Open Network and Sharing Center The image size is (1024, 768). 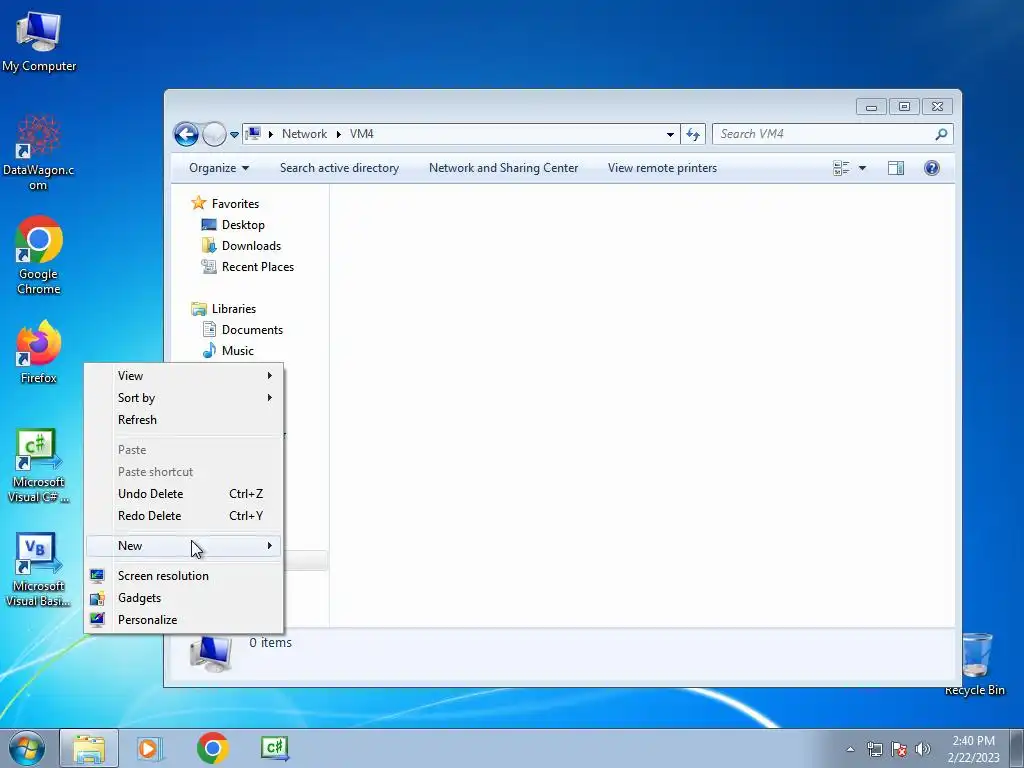(x=504, y=168)
